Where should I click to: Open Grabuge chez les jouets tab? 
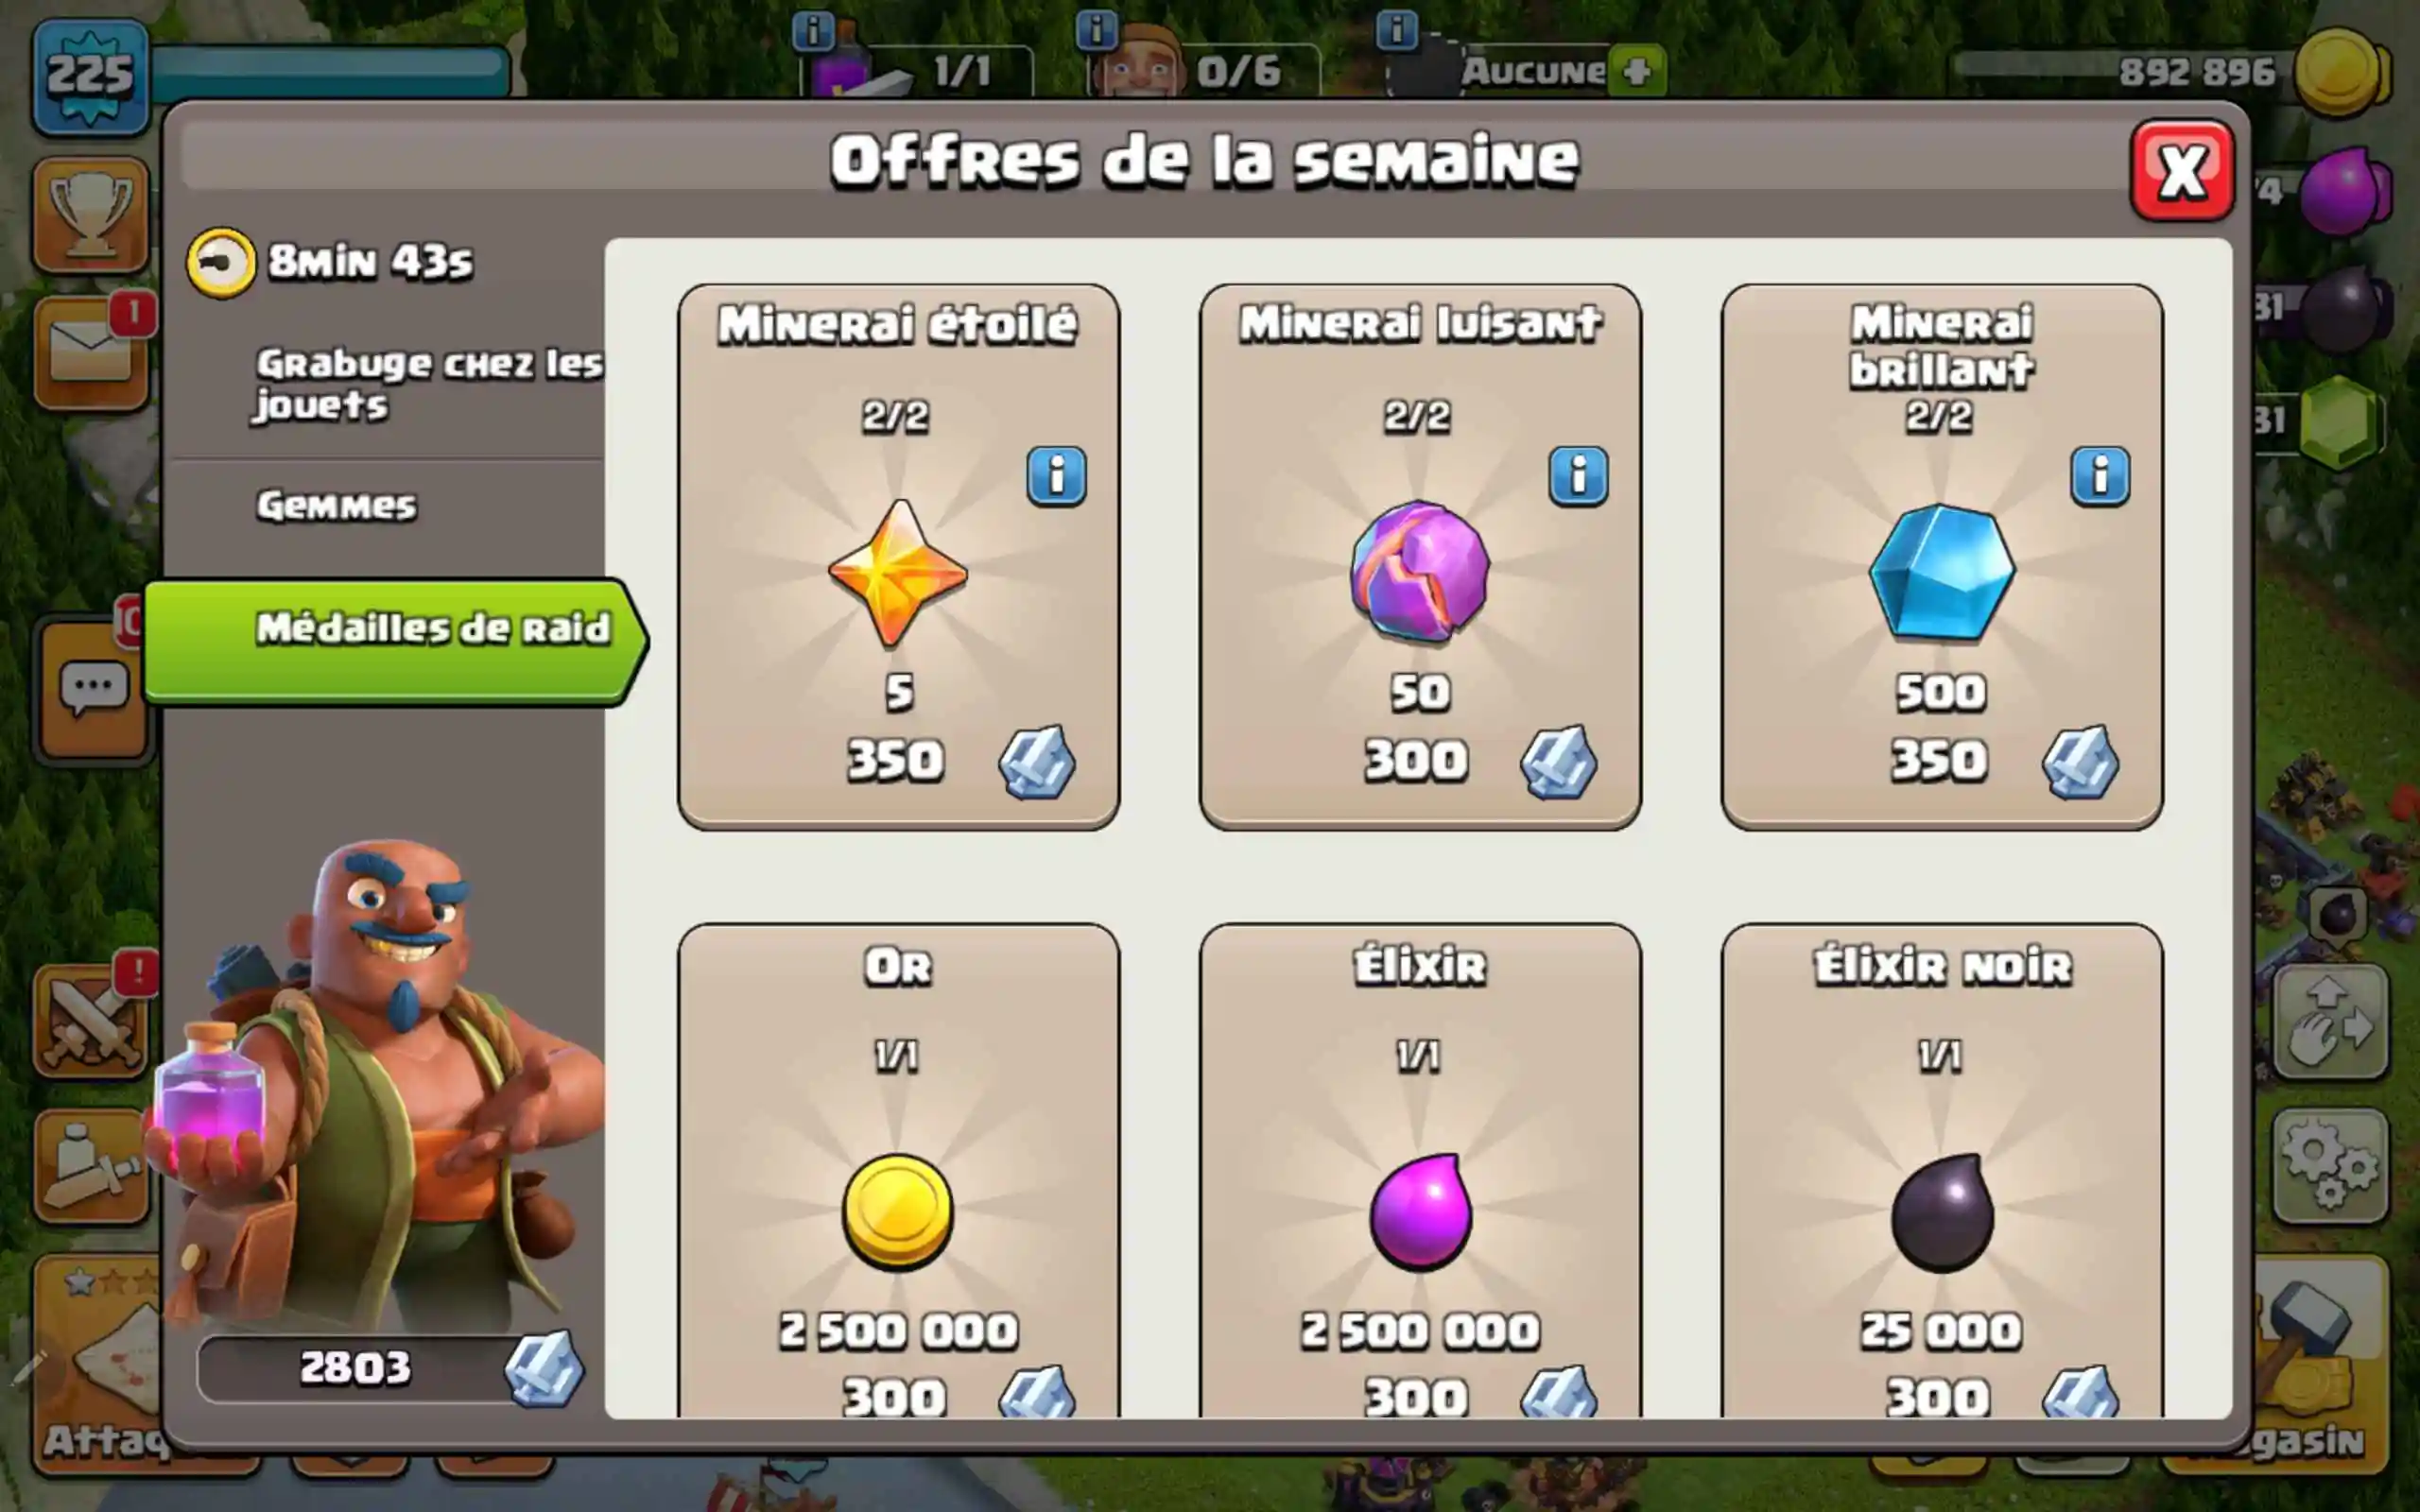(x=429, y=384)
